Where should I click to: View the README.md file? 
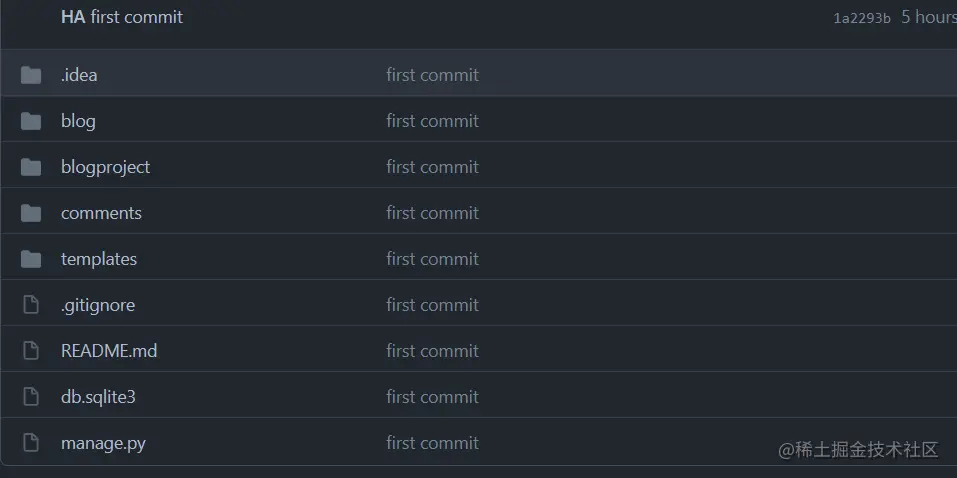(x=108, y=351)
